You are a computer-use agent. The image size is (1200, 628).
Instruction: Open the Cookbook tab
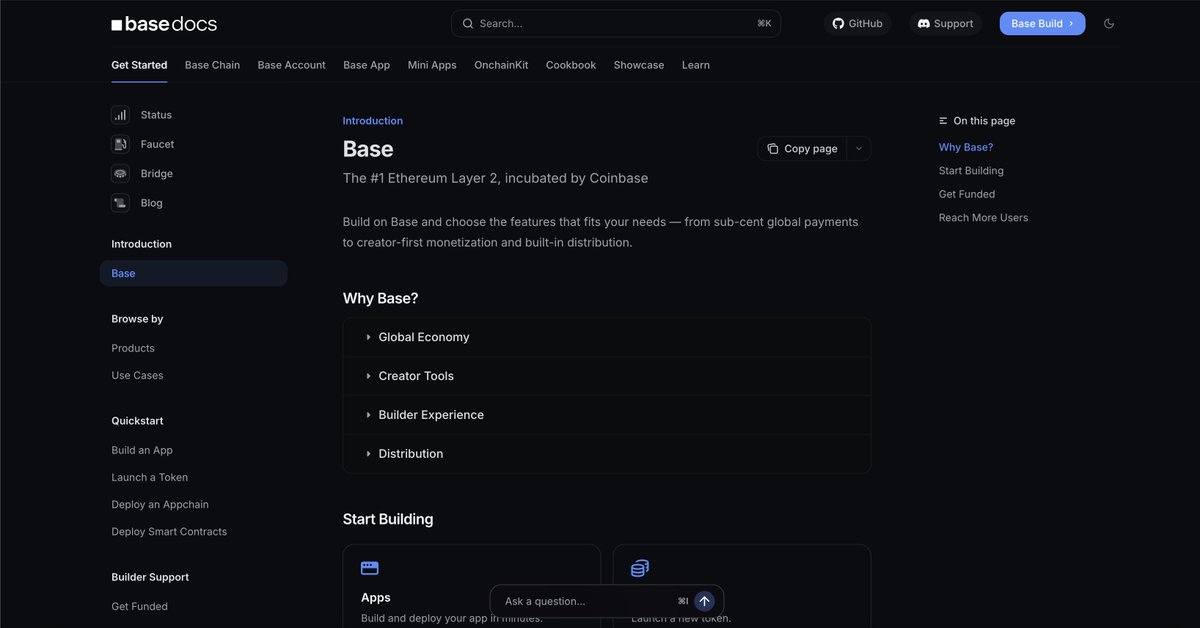[x=571, y=65]
